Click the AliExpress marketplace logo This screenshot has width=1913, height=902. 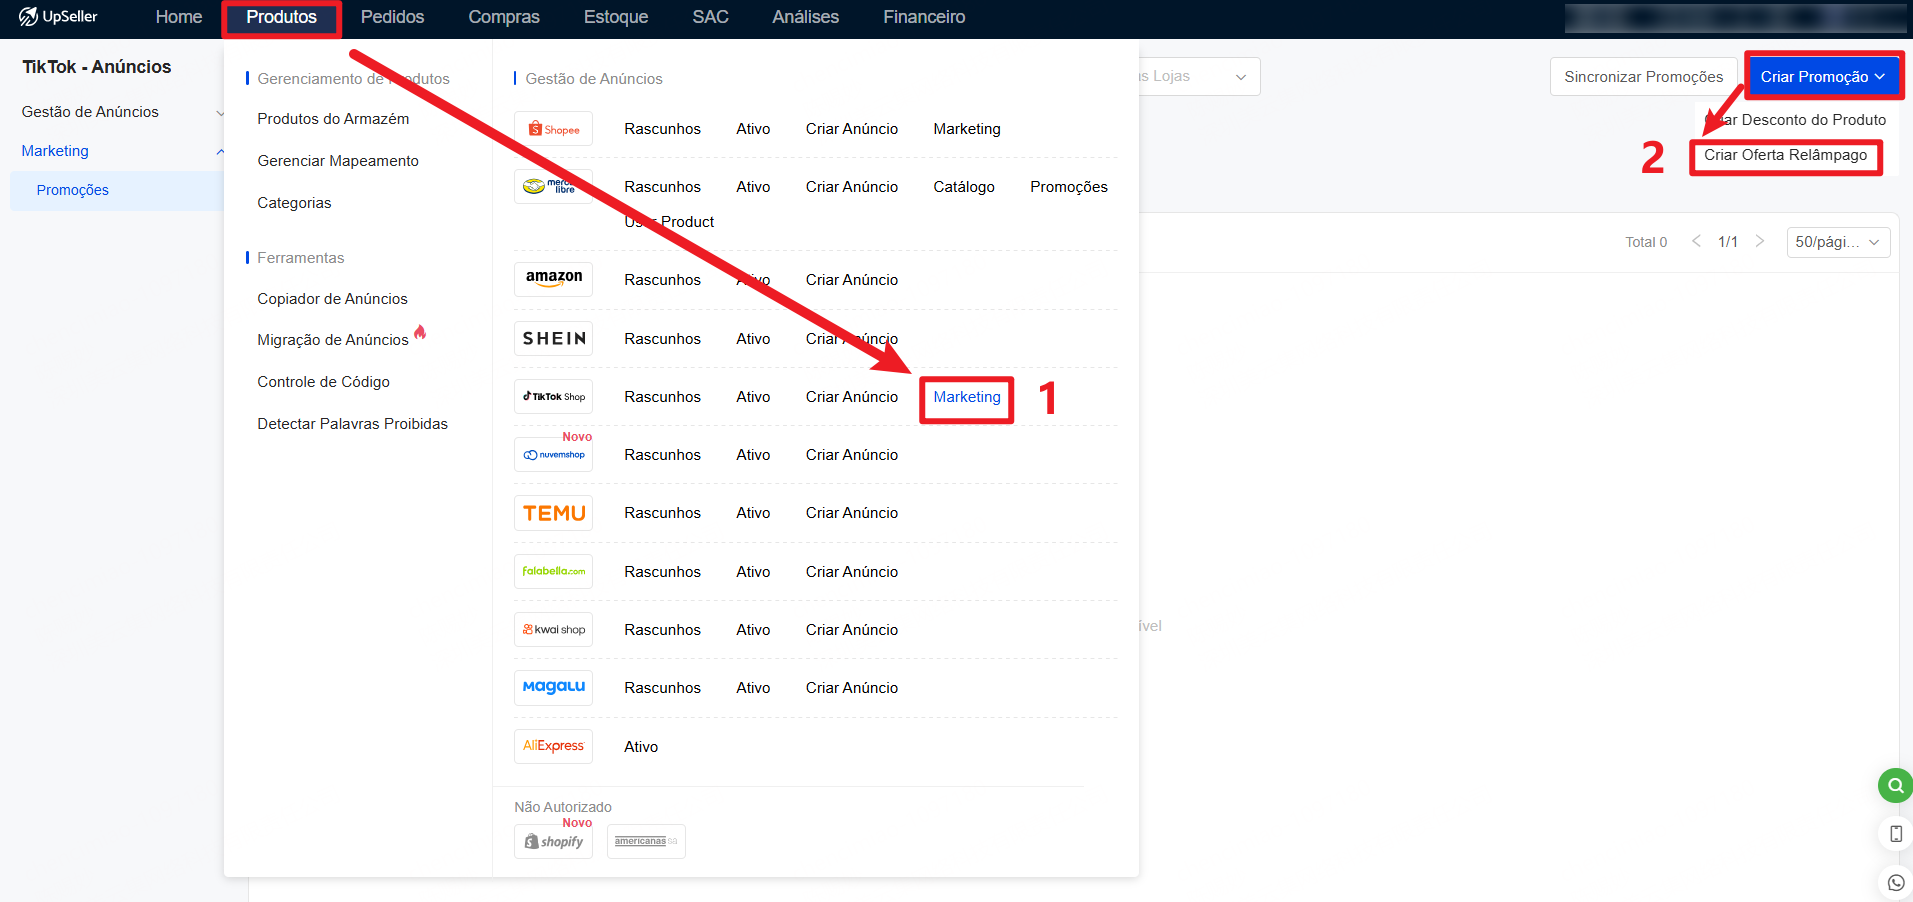553,746
